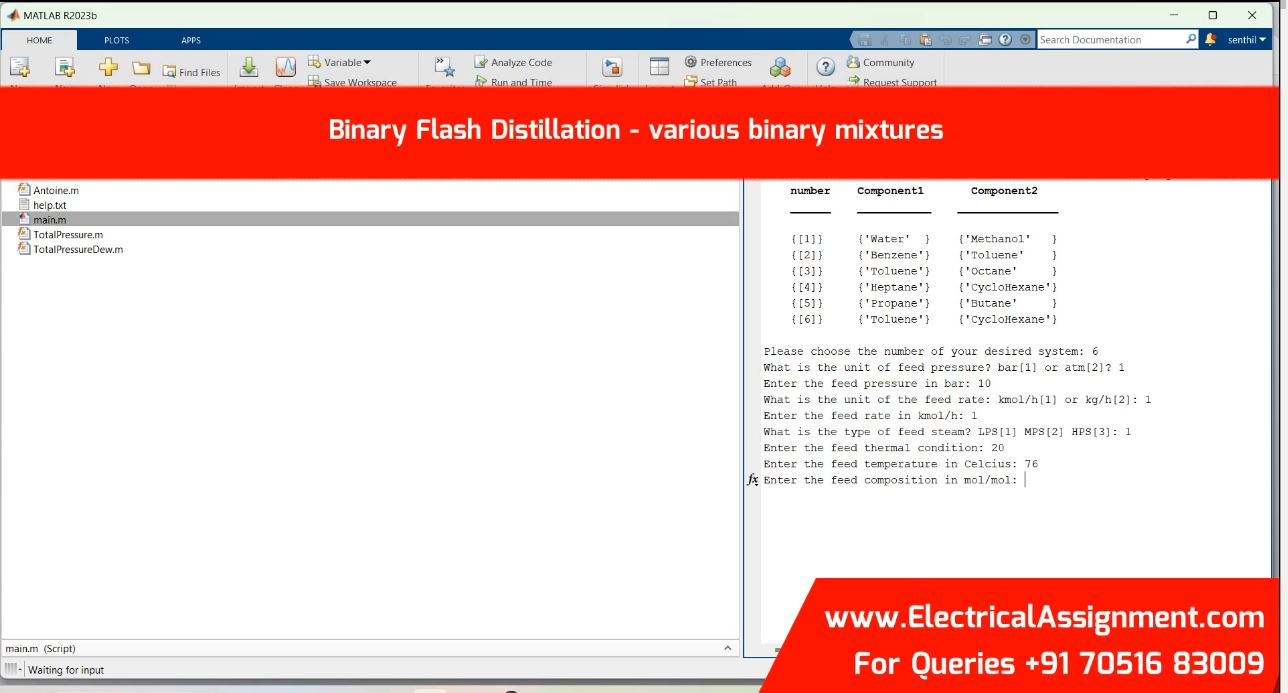Screen dimensions: 1288x693
Task: Click the Favorites star icon
Action: pos(445,67)
